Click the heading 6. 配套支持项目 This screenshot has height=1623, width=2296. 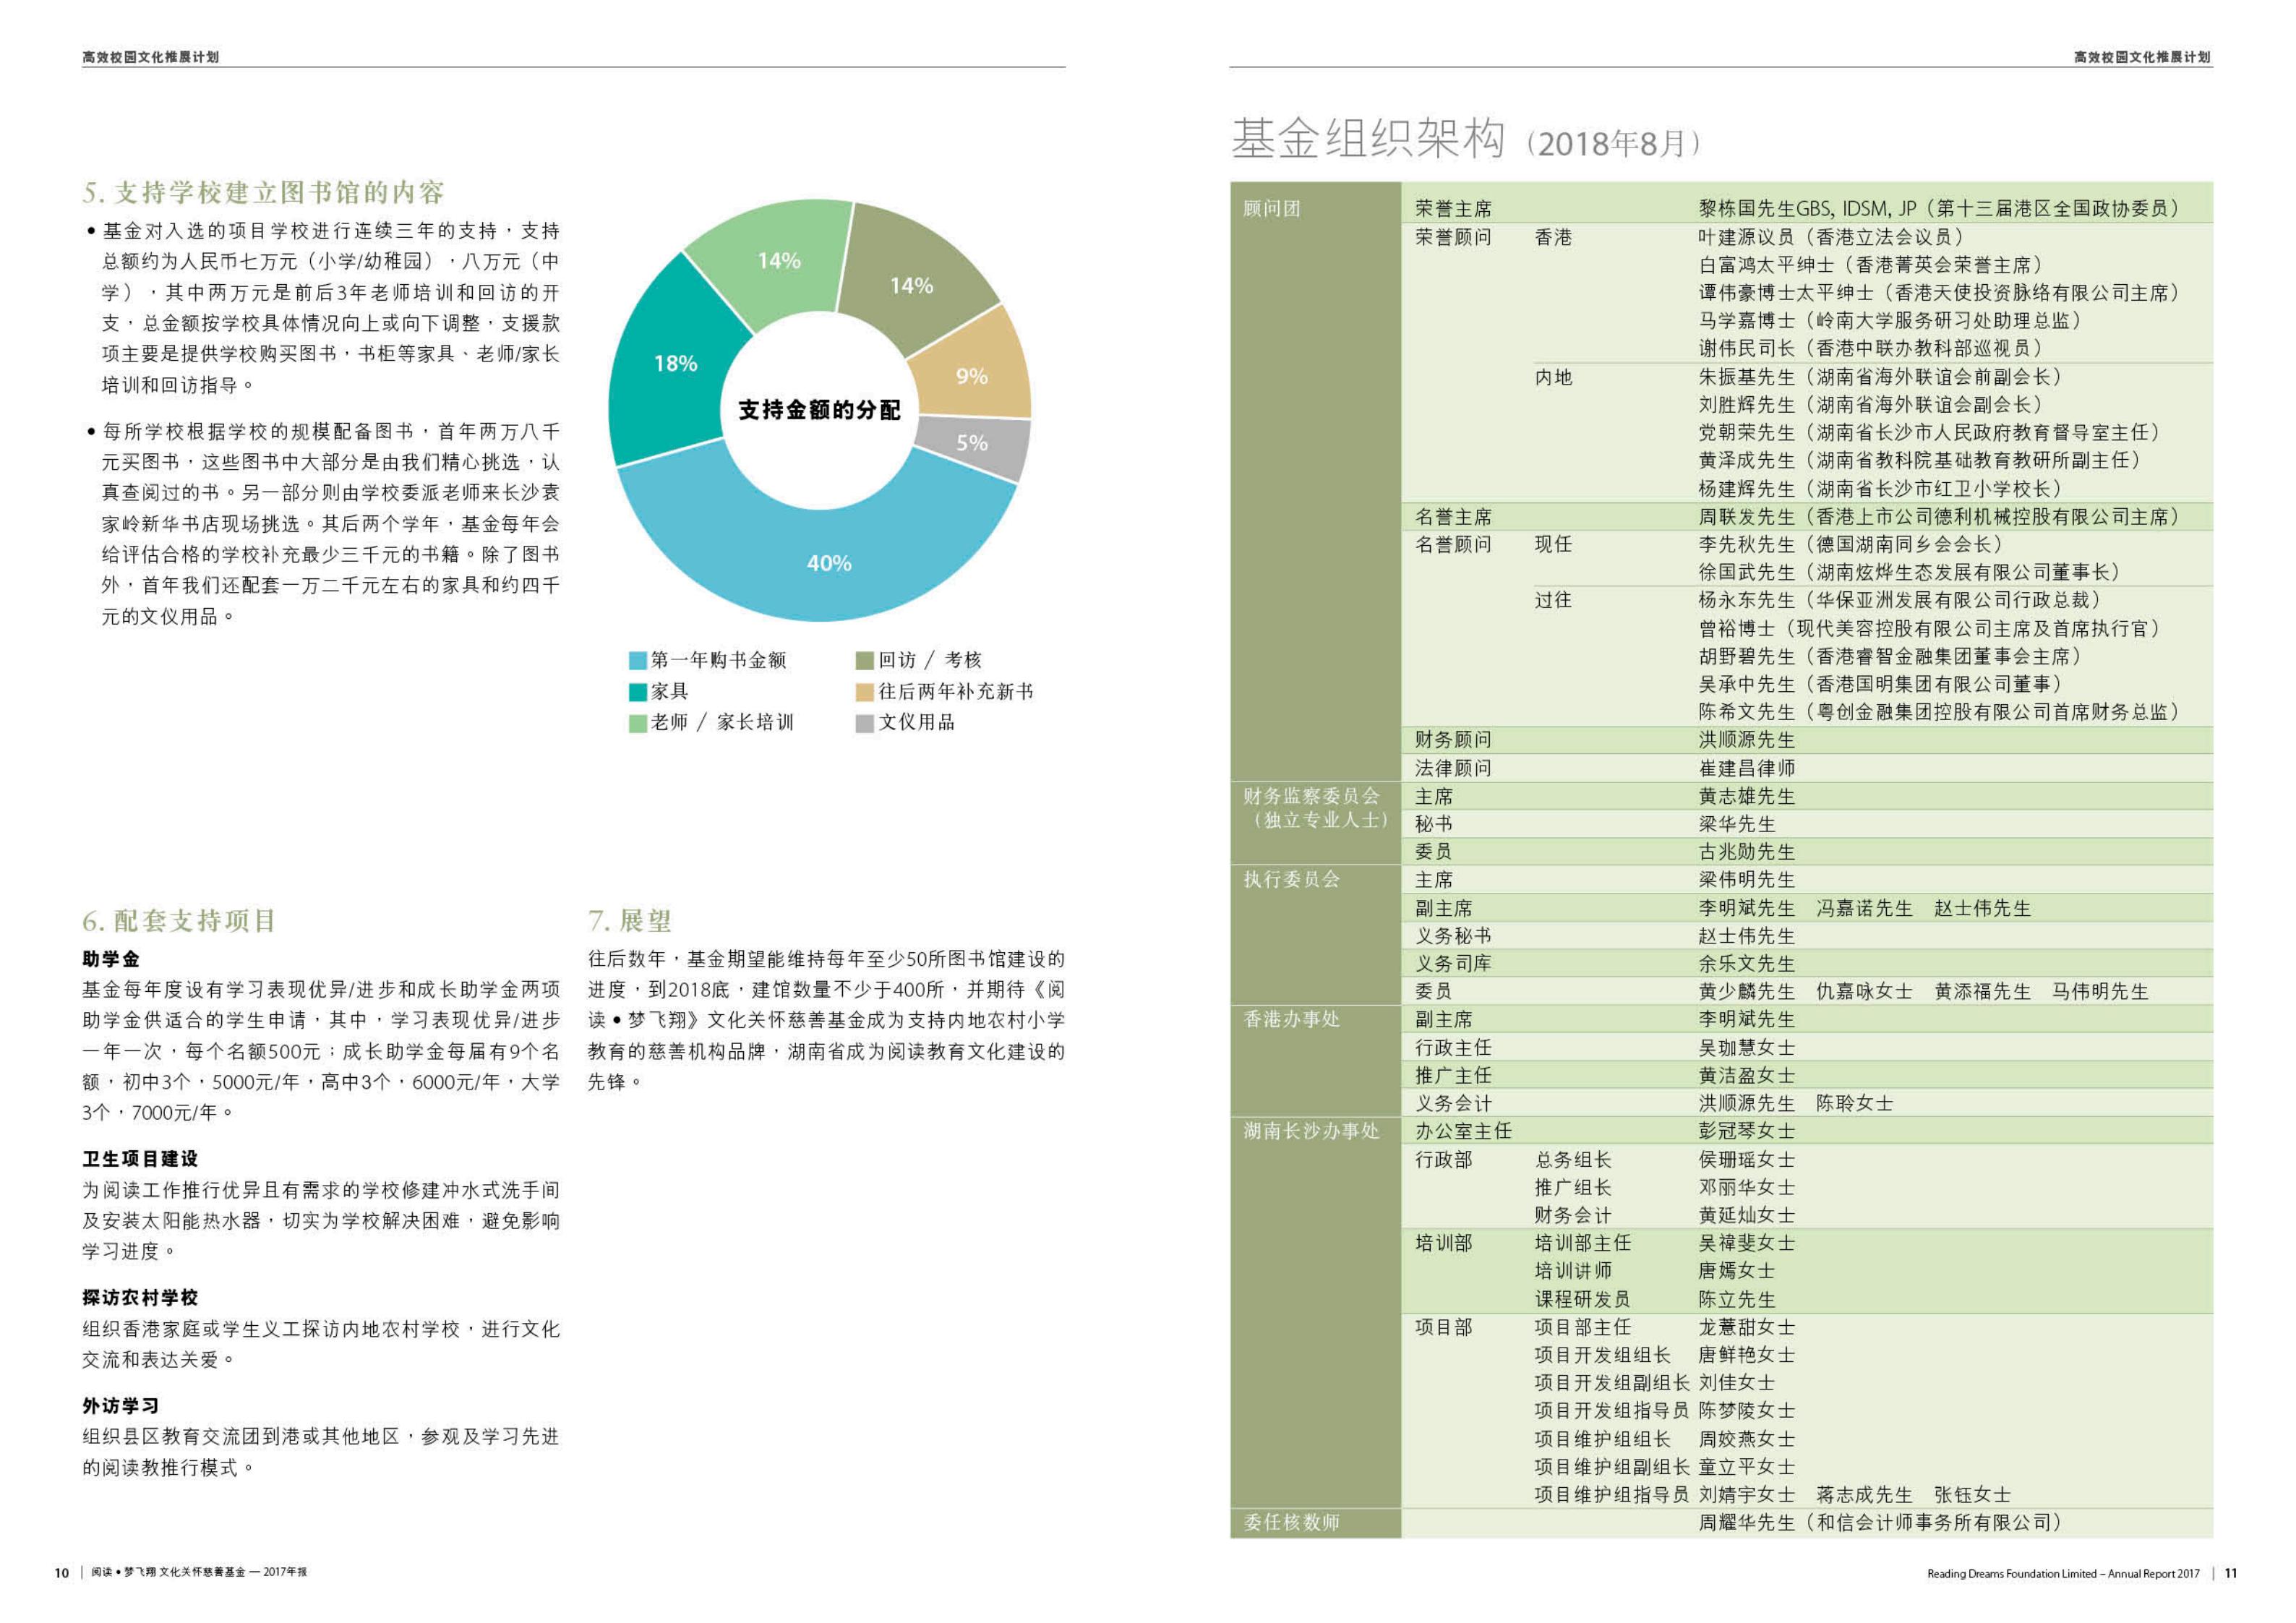[x=179, y=920]
